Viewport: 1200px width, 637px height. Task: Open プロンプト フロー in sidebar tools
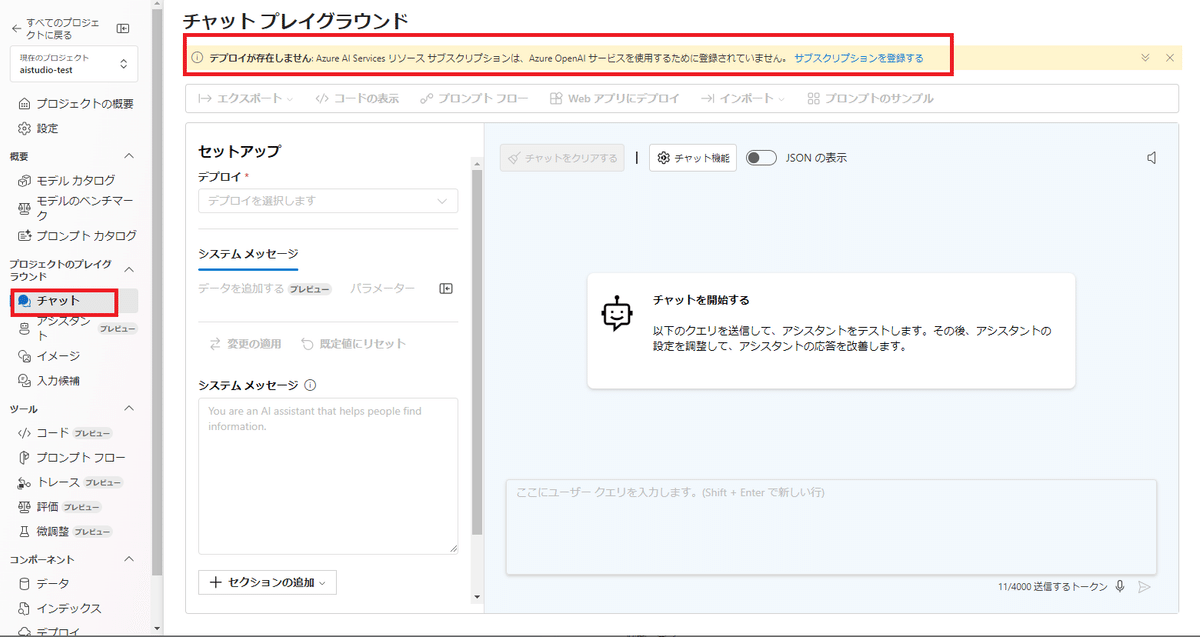pyautogui.click(x=73, y=458)
